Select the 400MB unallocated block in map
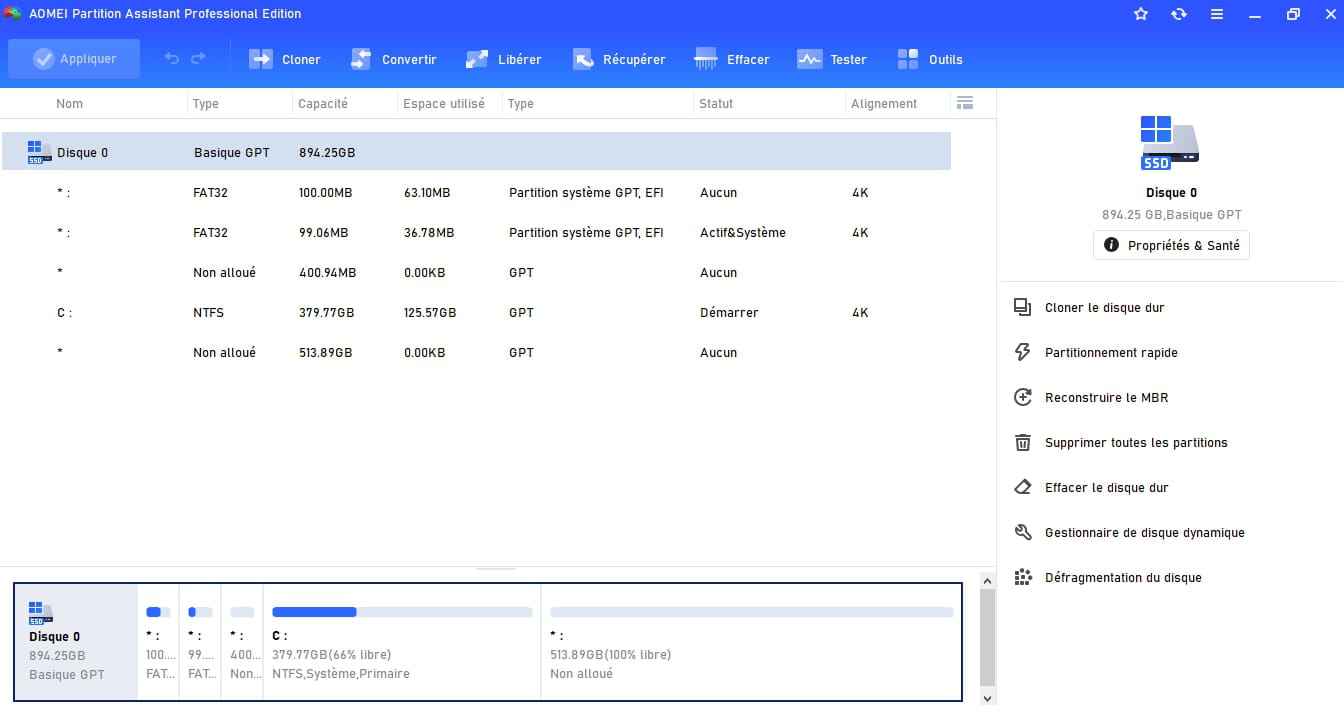1344x705 pixels. [242, 641]
